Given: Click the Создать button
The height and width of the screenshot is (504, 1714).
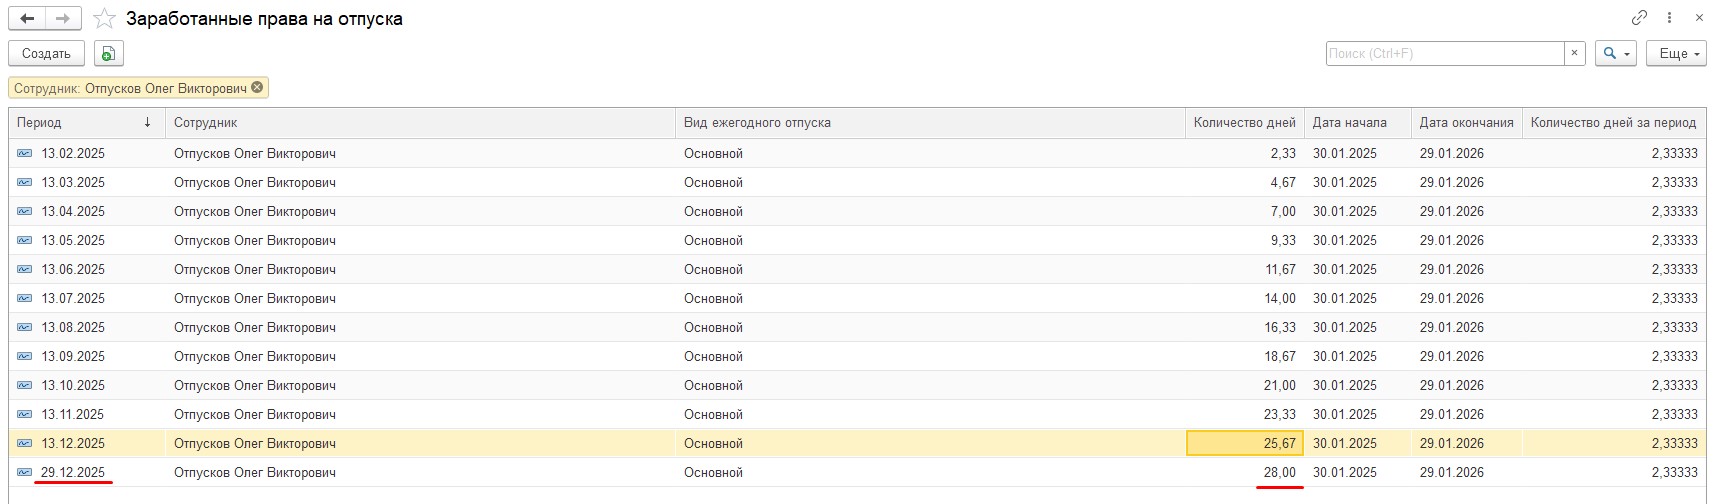Looking at the screenshot, I should 46,53.
